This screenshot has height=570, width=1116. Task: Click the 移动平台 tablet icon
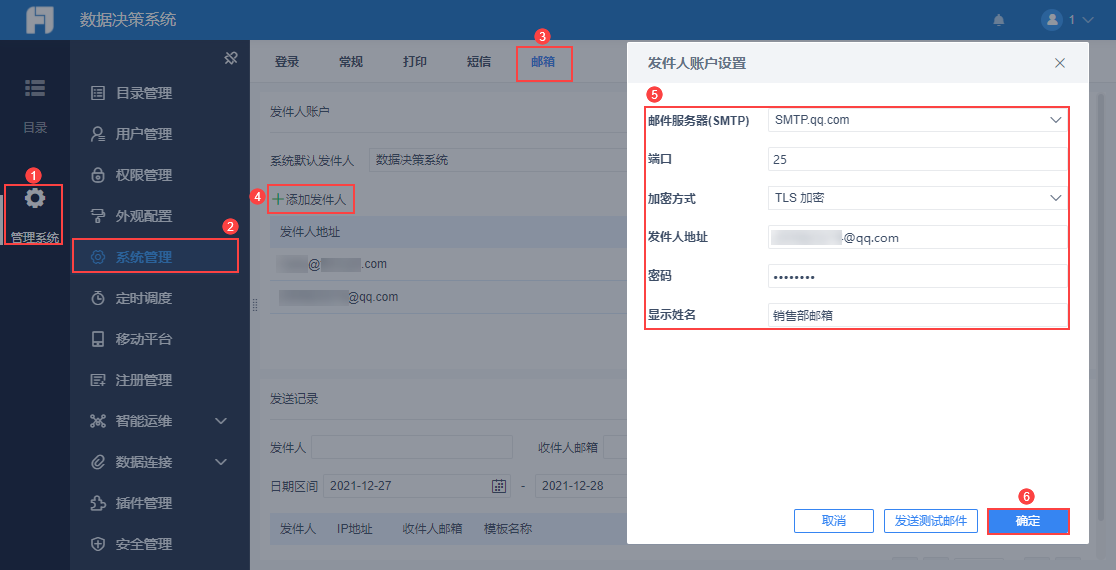(x=98, y=339)
